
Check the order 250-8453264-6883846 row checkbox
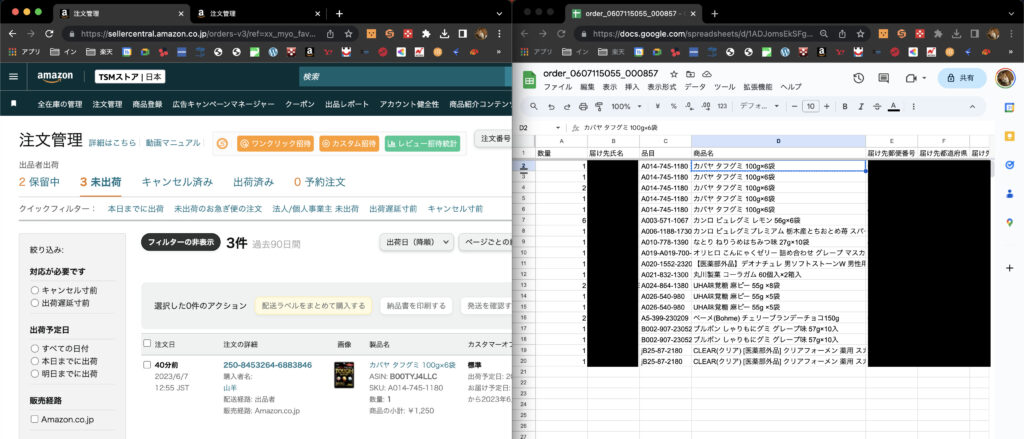(147, 365)
